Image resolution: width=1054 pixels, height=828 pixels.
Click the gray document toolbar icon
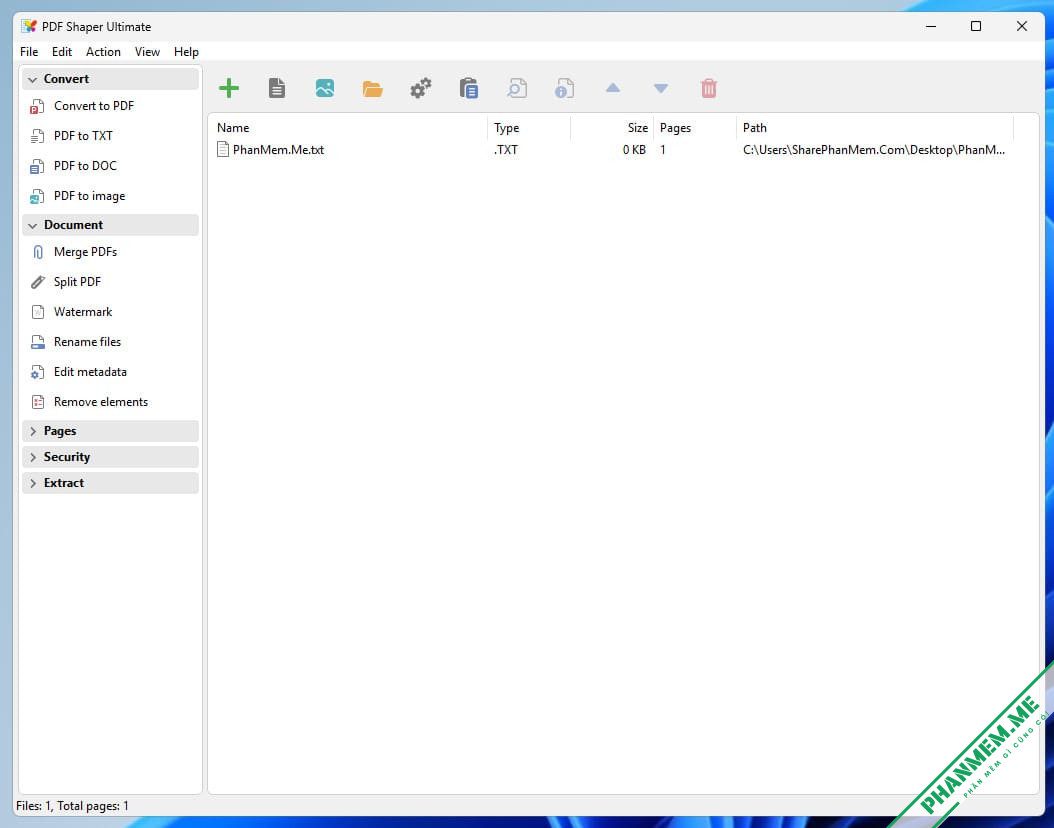tap(277, 88)
